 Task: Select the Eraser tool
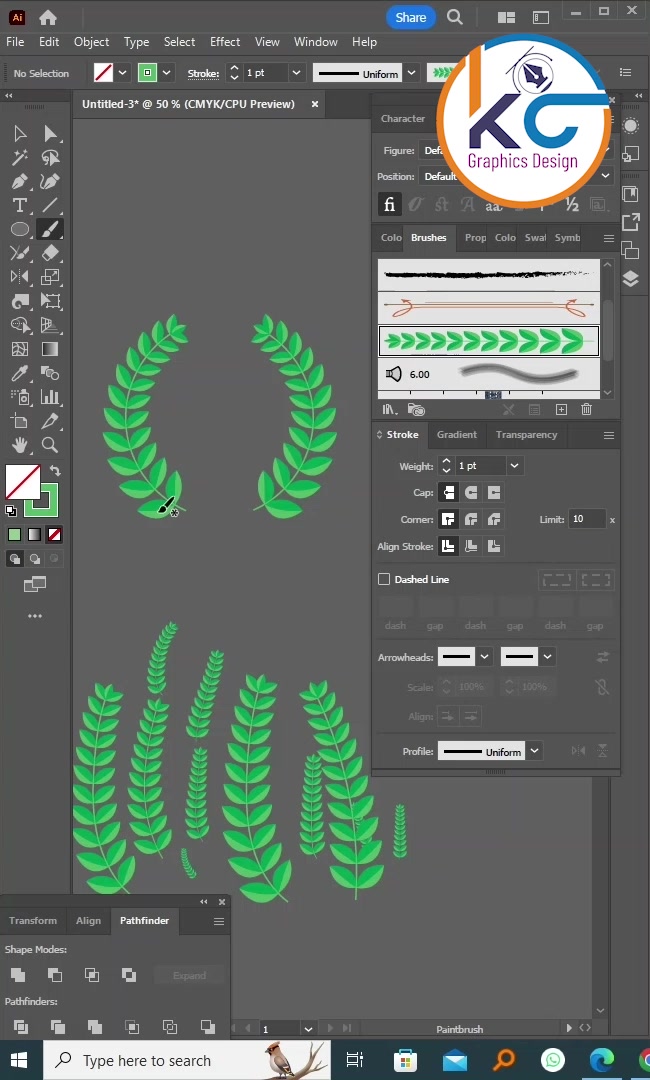(50, 253)
